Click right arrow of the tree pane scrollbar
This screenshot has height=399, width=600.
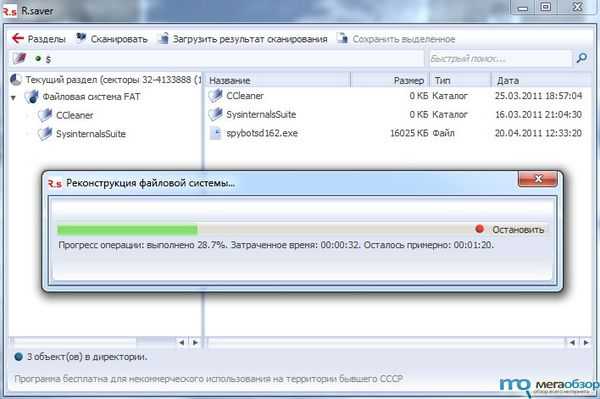point(195,342)
